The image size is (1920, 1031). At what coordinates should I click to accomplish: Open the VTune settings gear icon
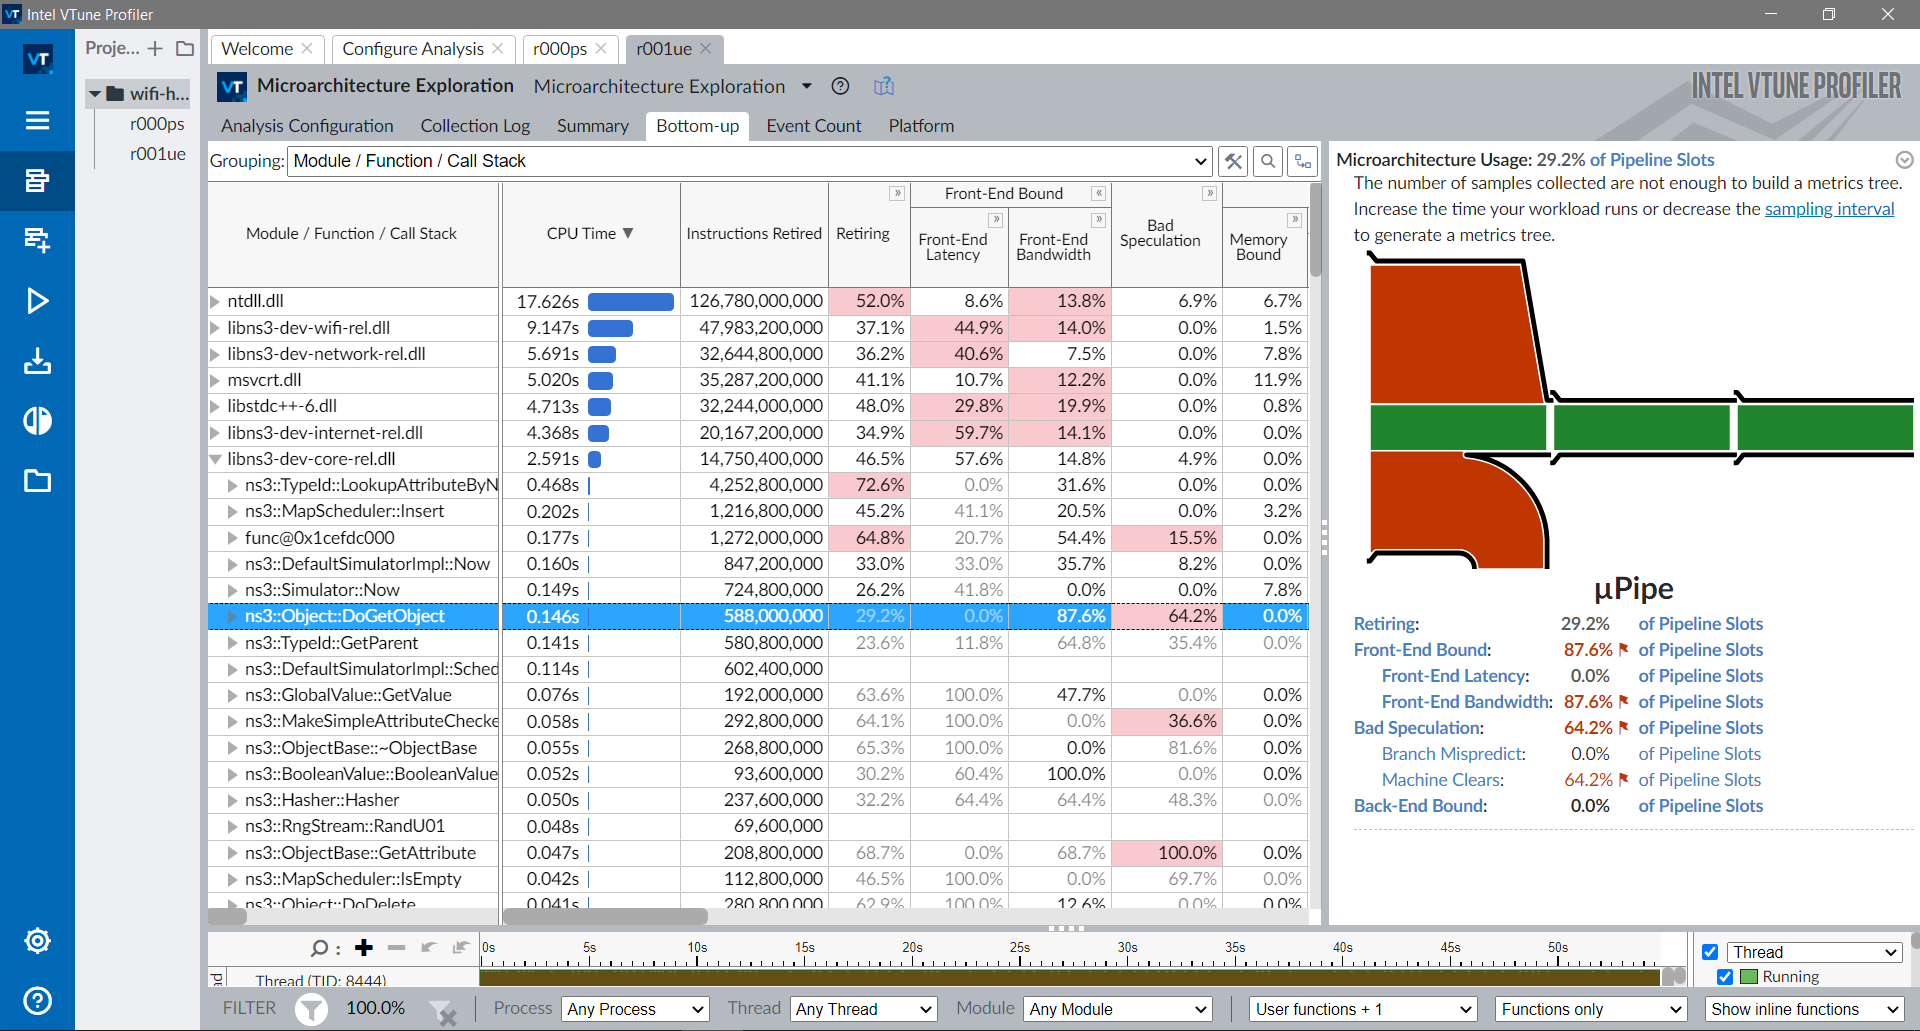pyautogui.click(x=37, y=940)
